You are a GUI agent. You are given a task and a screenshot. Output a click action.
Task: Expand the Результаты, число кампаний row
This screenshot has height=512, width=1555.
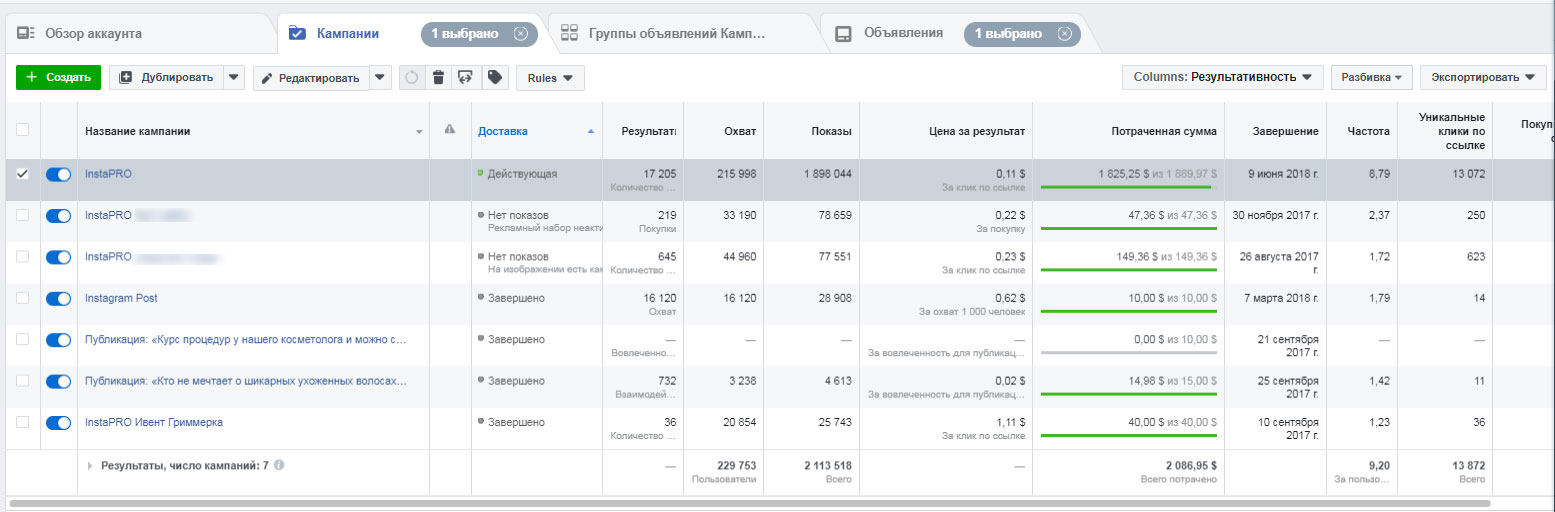tap(91, 465)
